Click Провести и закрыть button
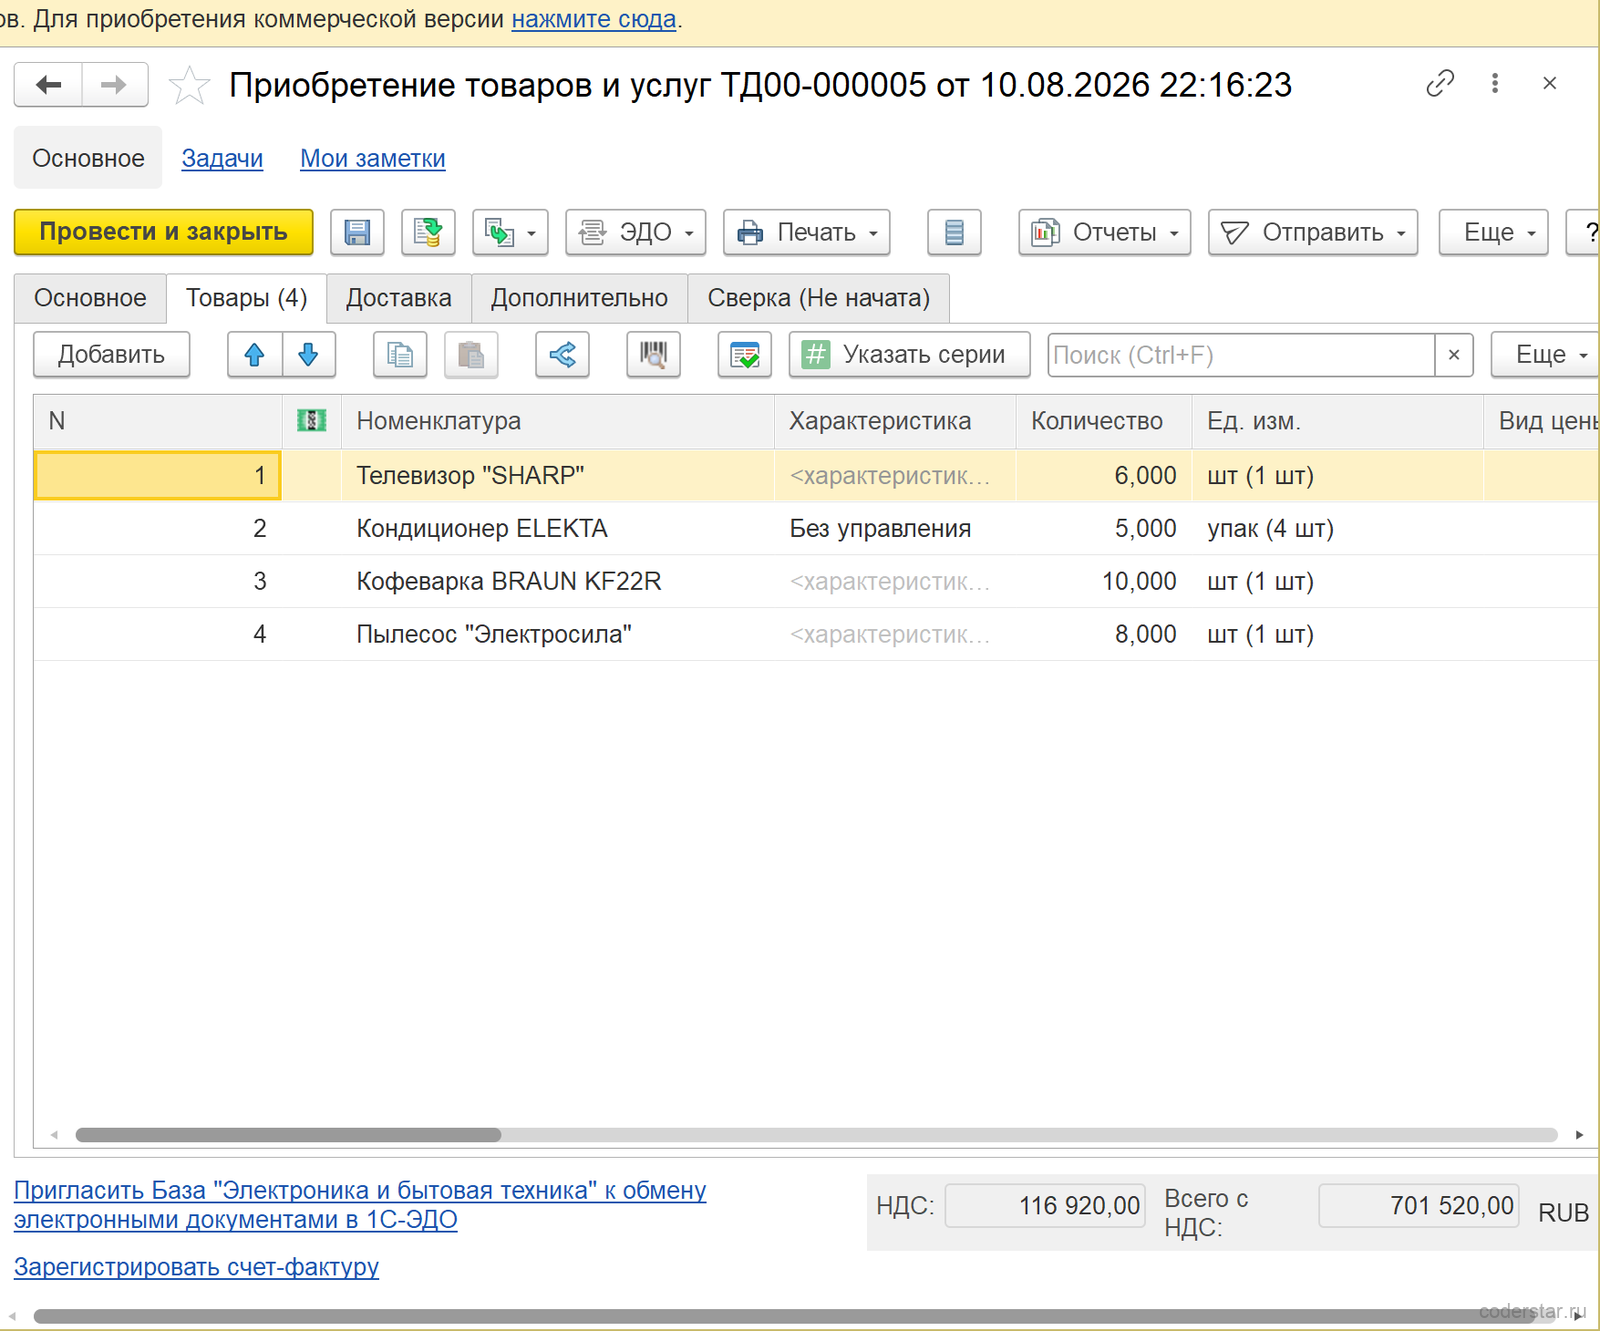1600x1331 pixels. pos(164,232)
